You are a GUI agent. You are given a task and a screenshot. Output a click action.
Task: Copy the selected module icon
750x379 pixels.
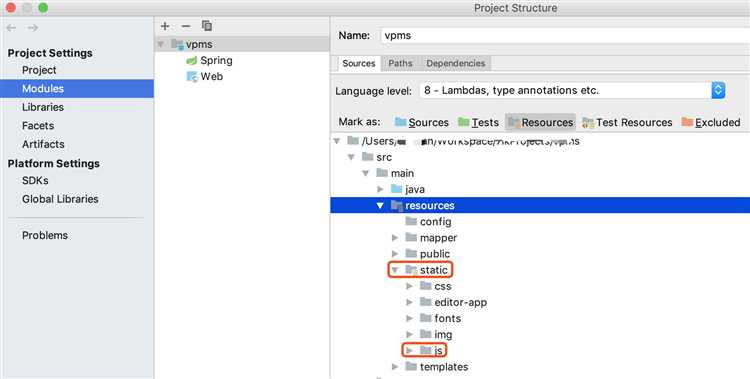[207, 25]
